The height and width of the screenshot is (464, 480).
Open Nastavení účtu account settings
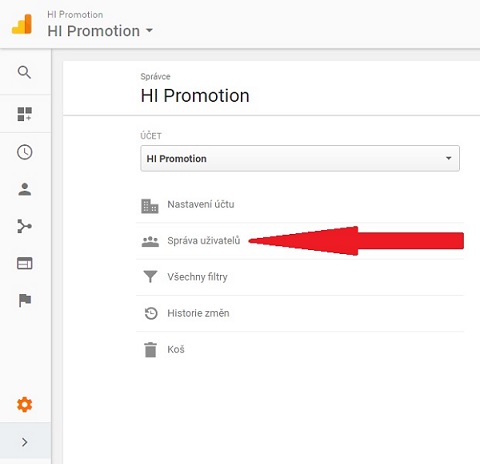click(x=300, y=204)
